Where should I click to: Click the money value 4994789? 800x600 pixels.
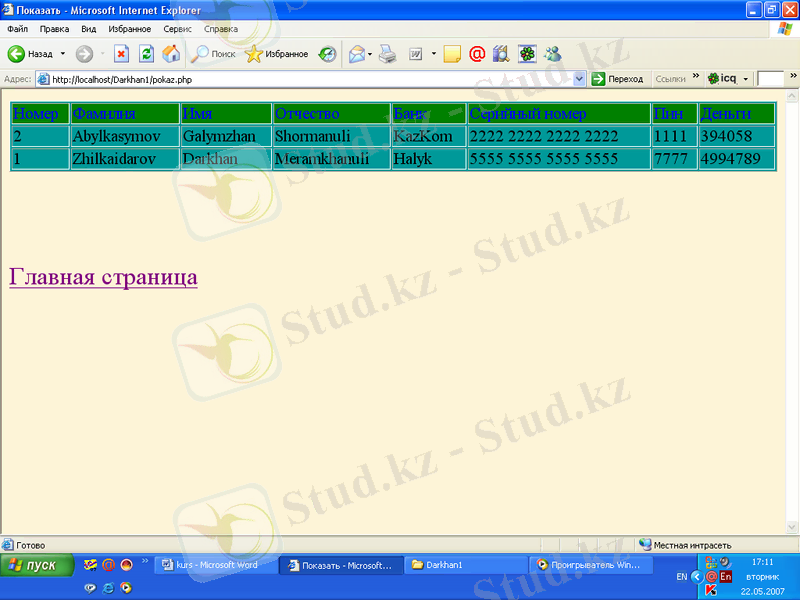pos(736,159)
